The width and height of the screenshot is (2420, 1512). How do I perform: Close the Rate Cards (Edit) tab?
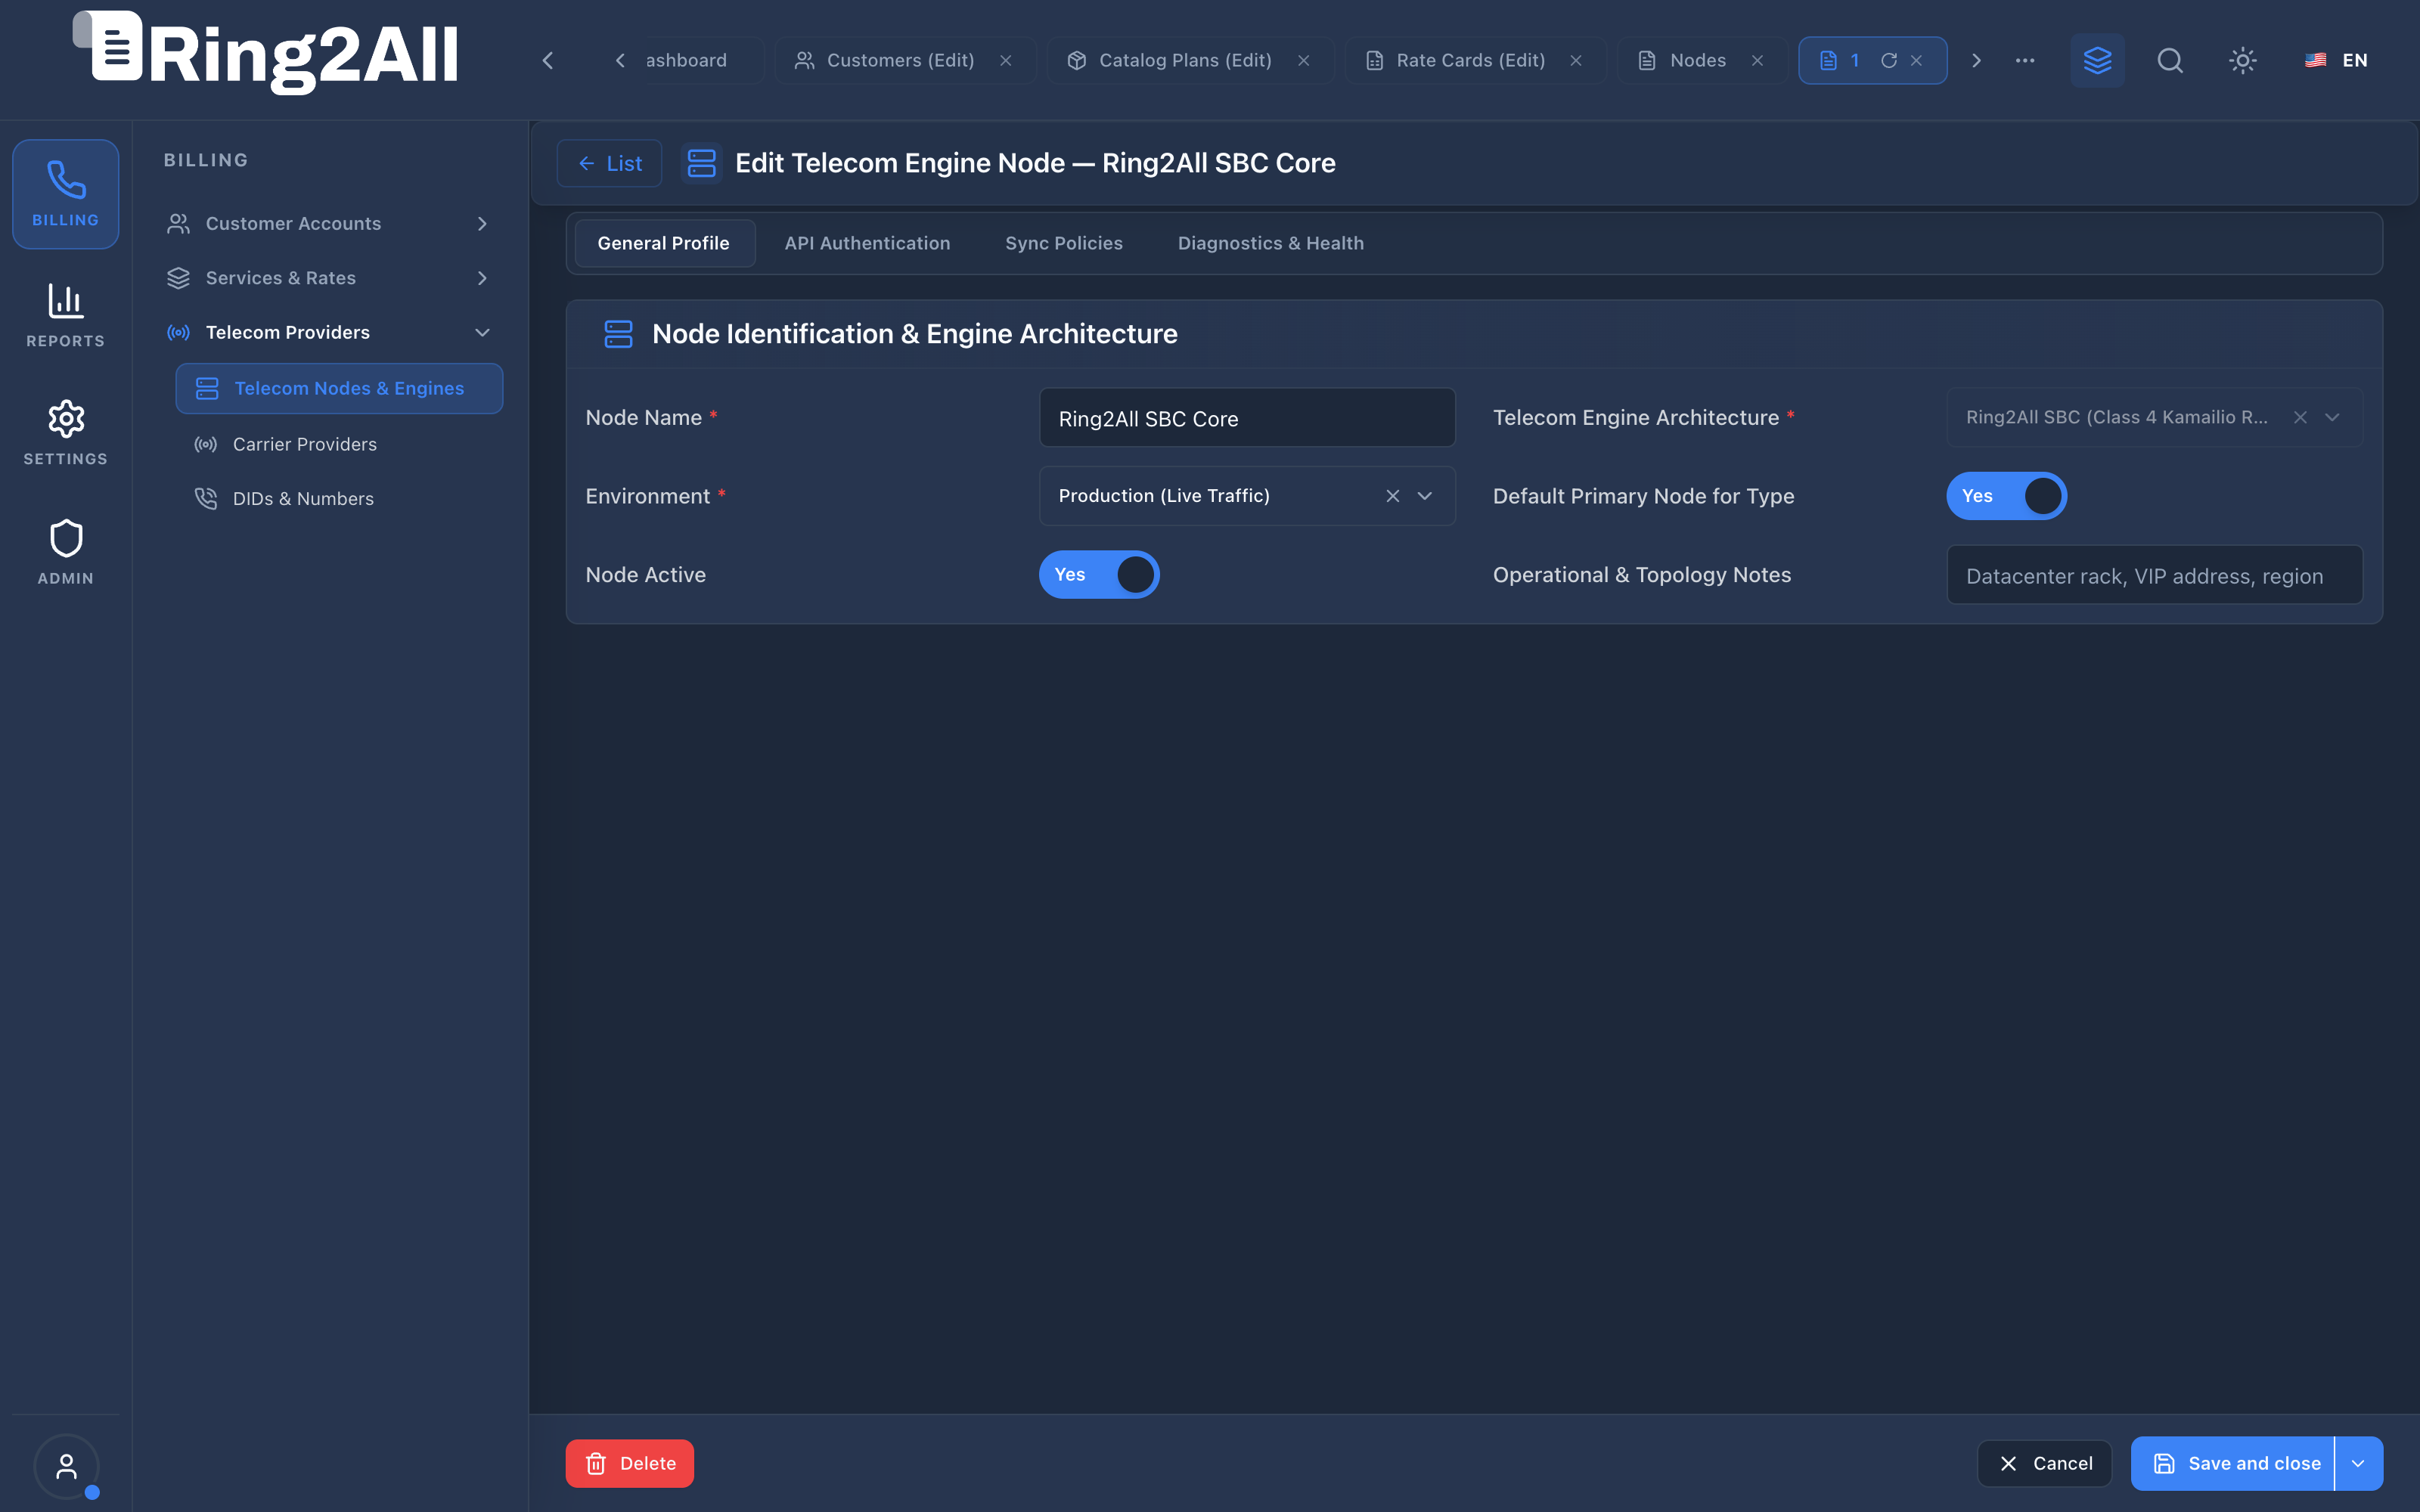[1576, 60]
